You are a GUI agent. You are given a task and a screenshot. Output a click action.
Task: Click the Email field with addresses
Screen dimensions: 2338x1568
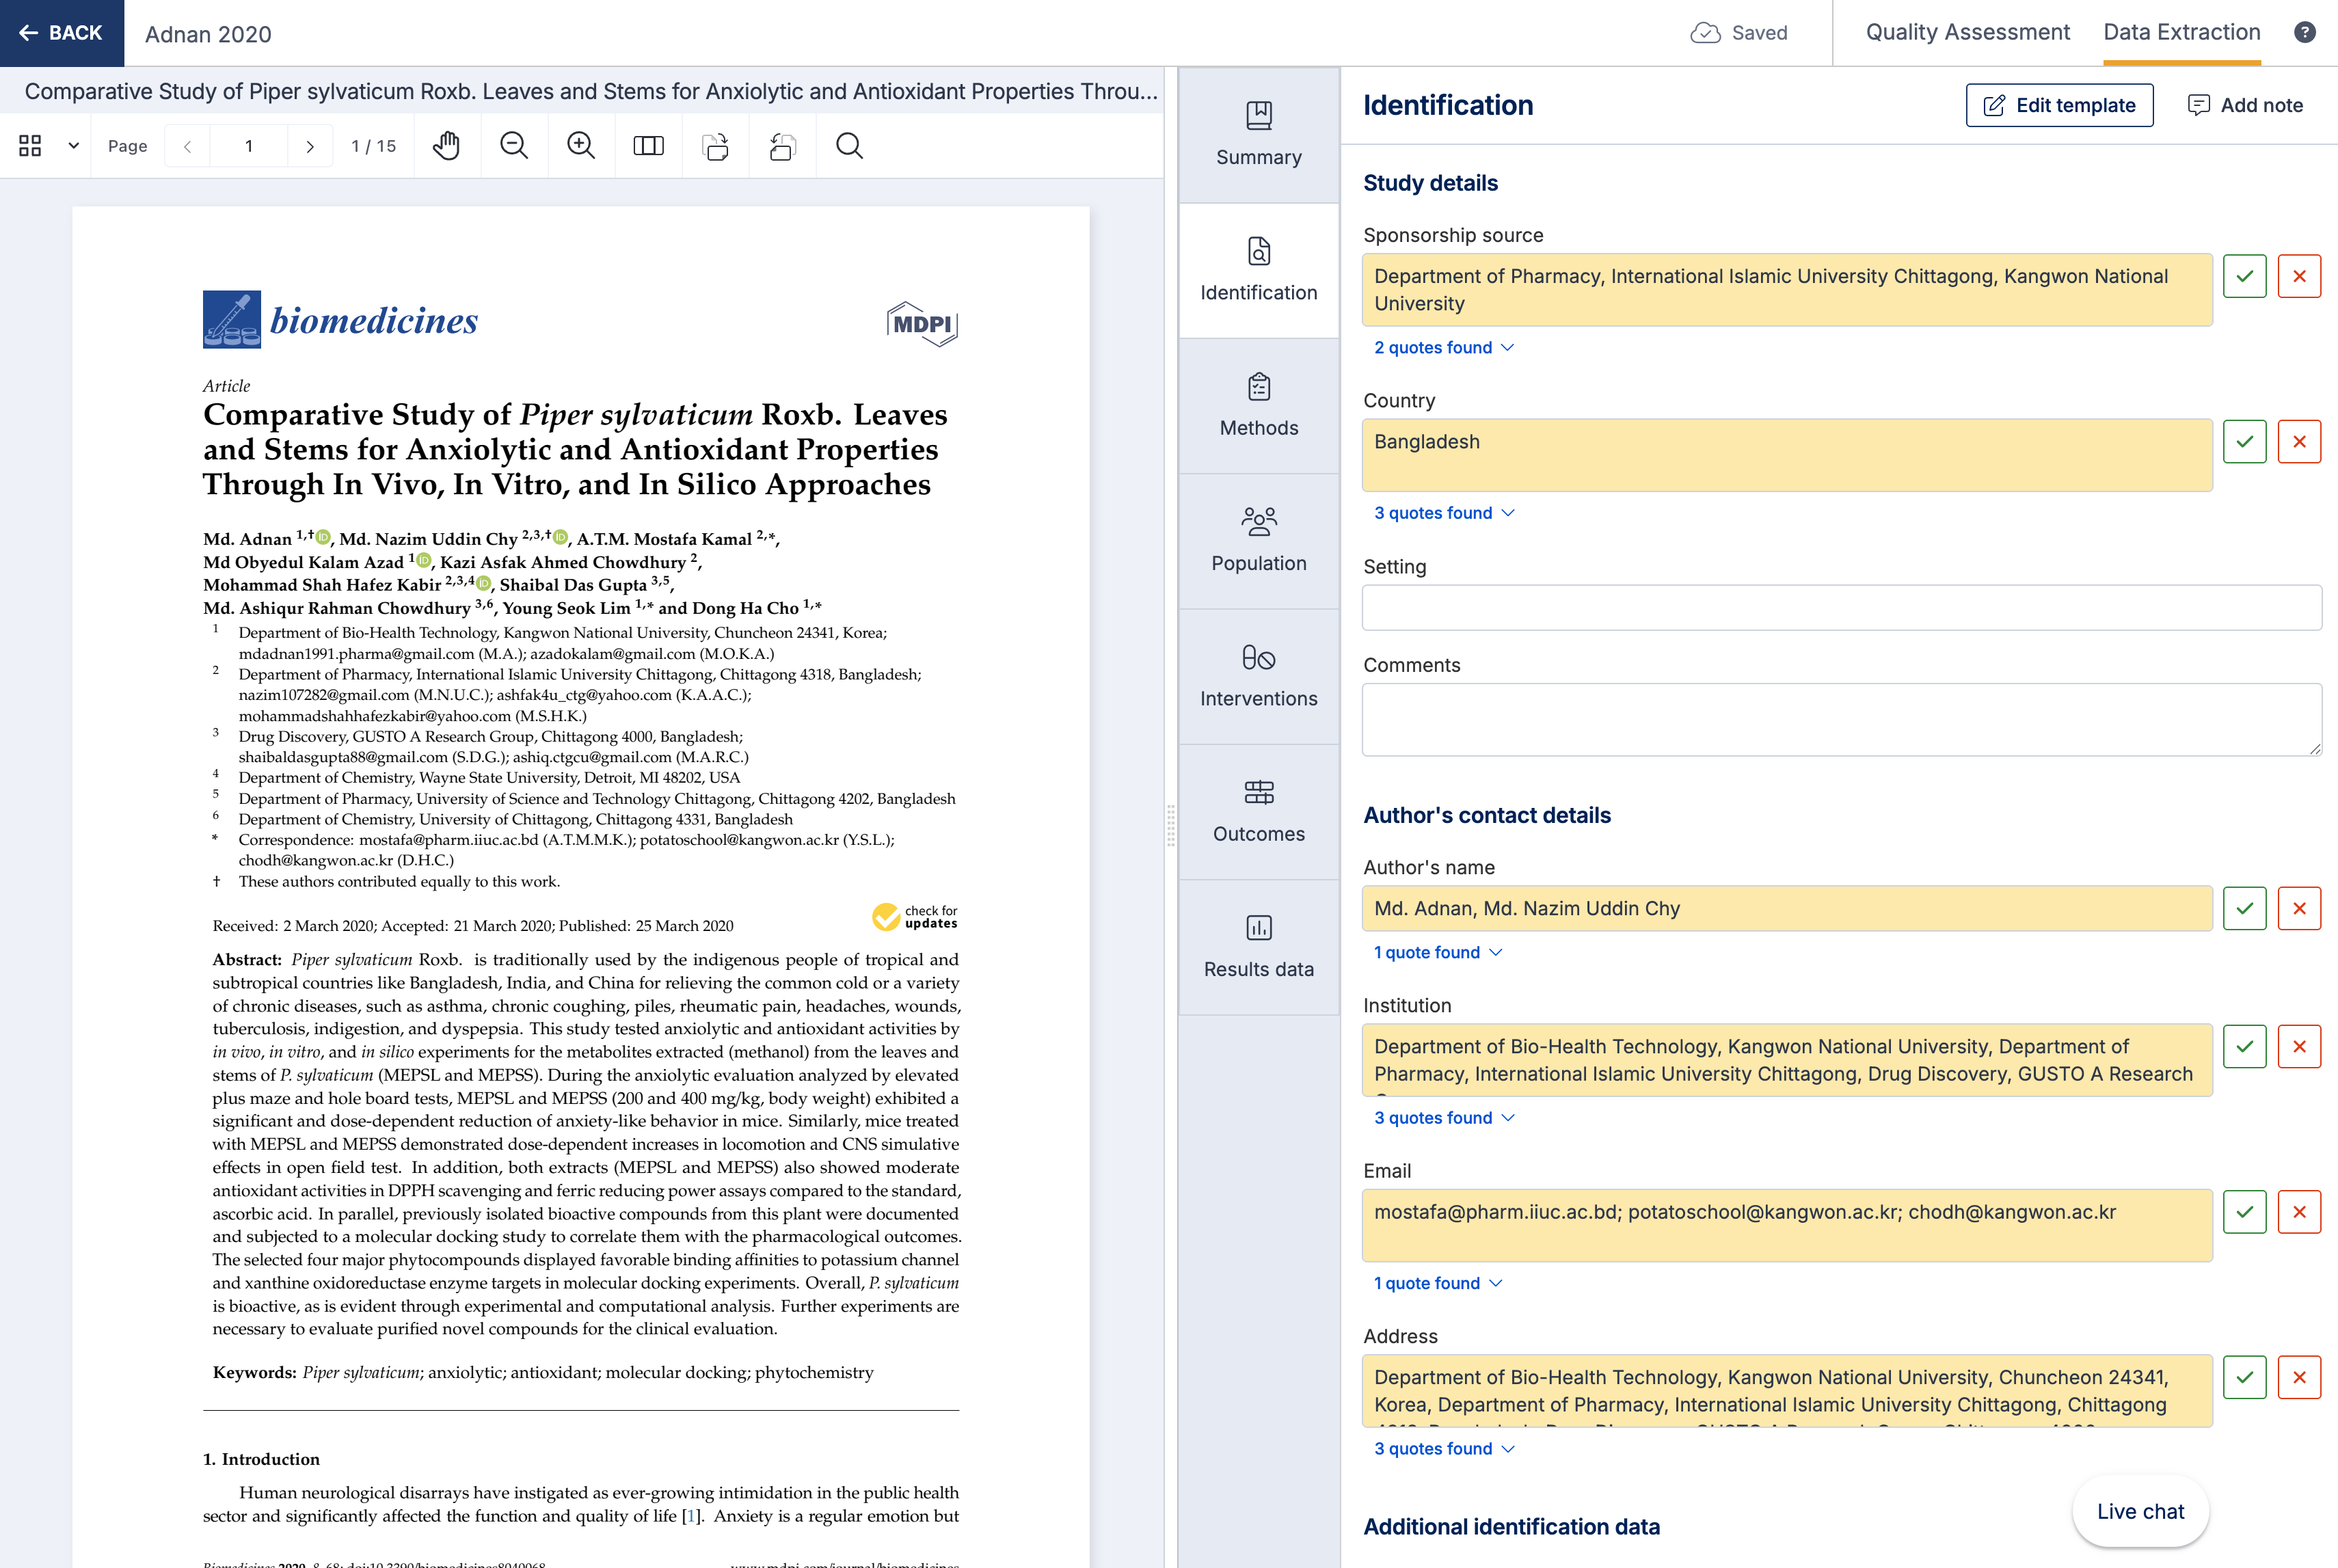tap(1787, 1225)
